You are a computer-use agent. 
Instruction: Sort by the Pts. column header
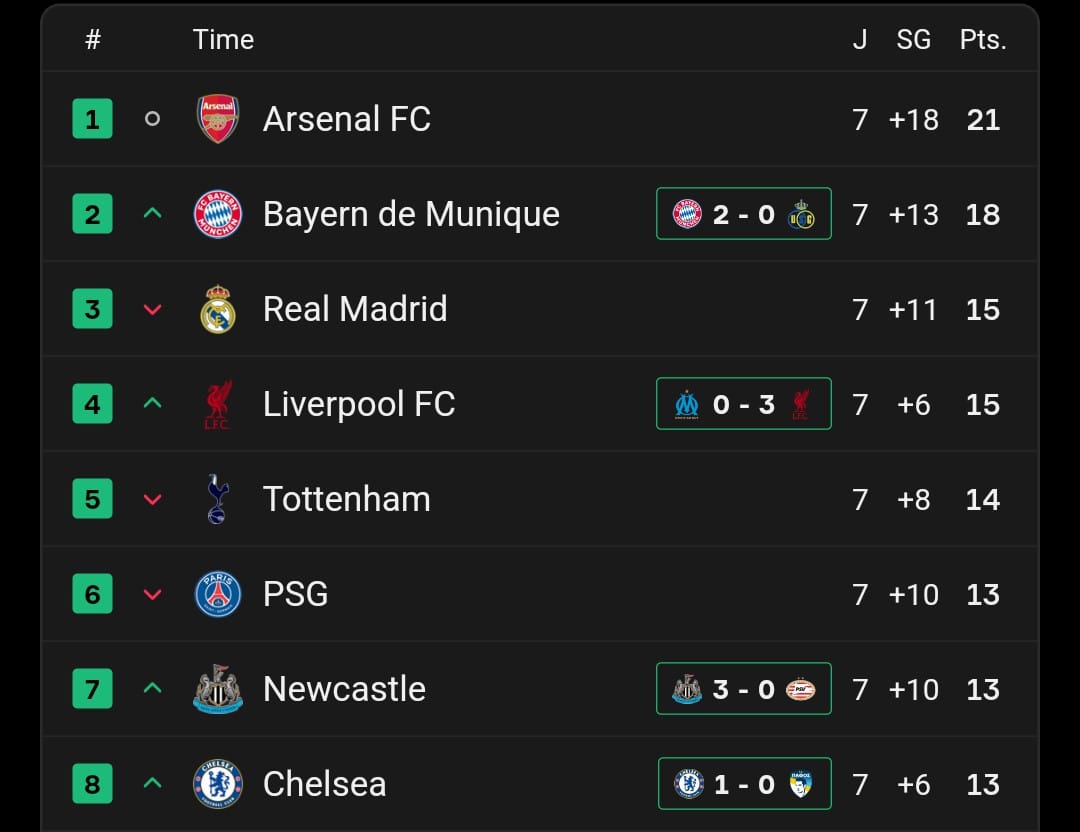tap(983, 40)
